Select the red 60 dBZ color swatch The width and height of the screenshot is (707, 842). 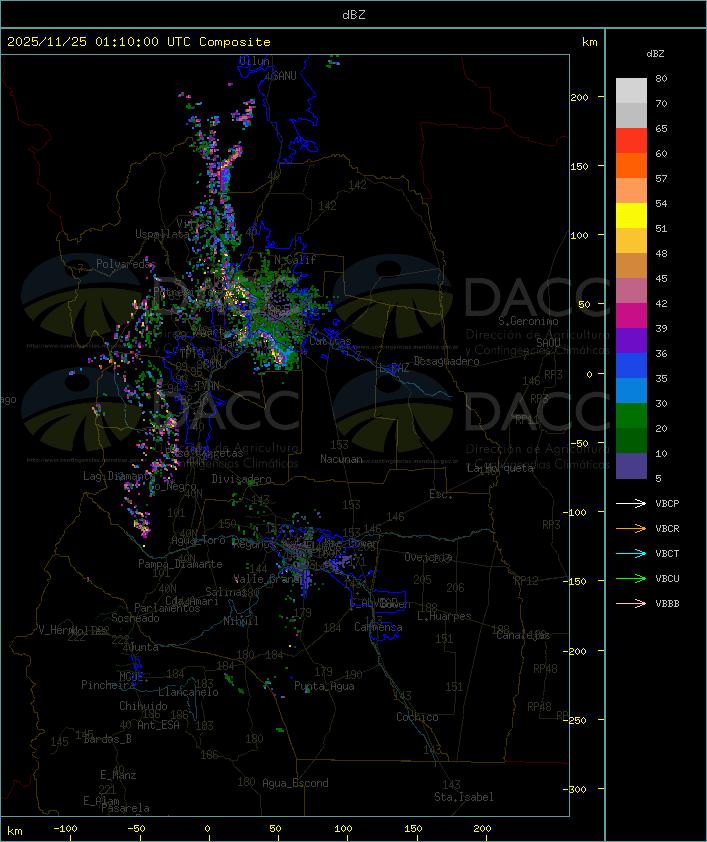(631, 141)
